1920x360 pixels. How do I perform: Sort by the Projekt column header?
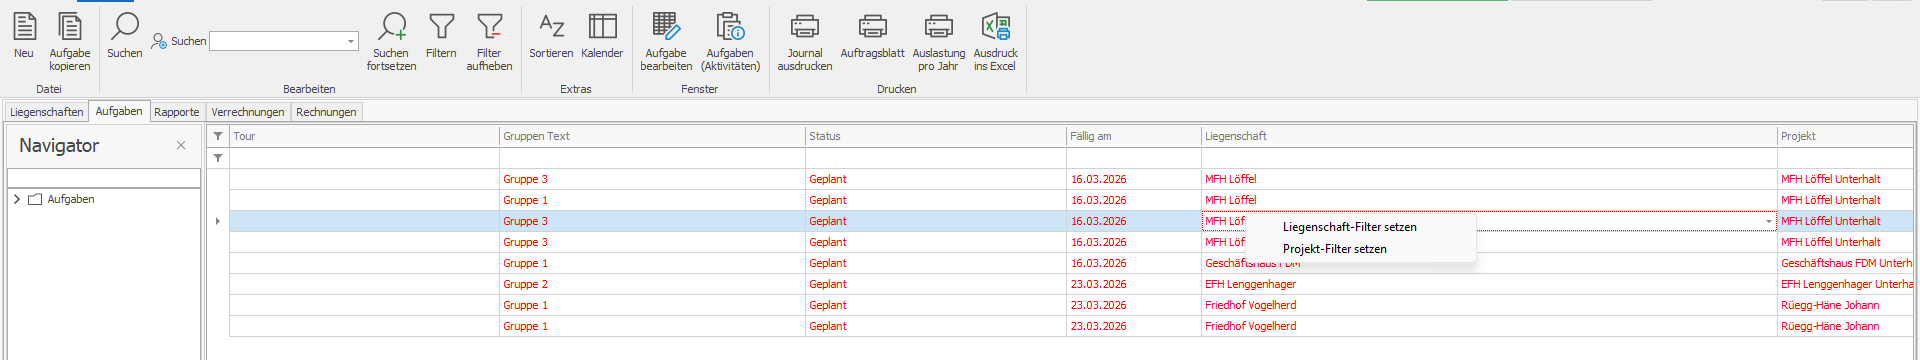point(1845,136)
